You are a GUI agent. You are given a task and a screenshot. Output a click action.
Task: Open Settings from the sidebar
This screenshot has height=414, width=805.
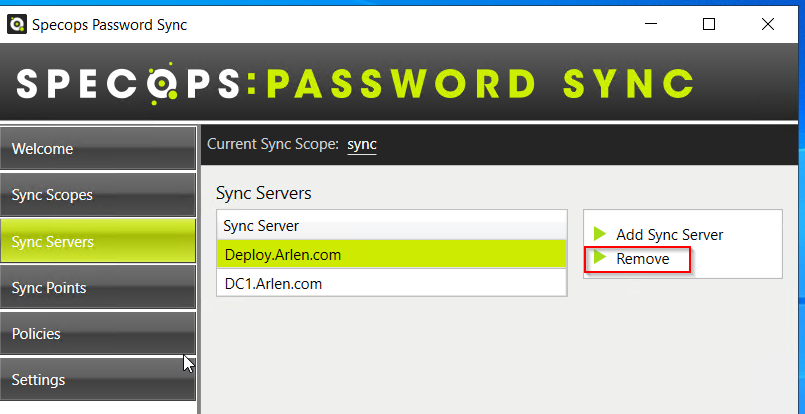coord(98,380)
